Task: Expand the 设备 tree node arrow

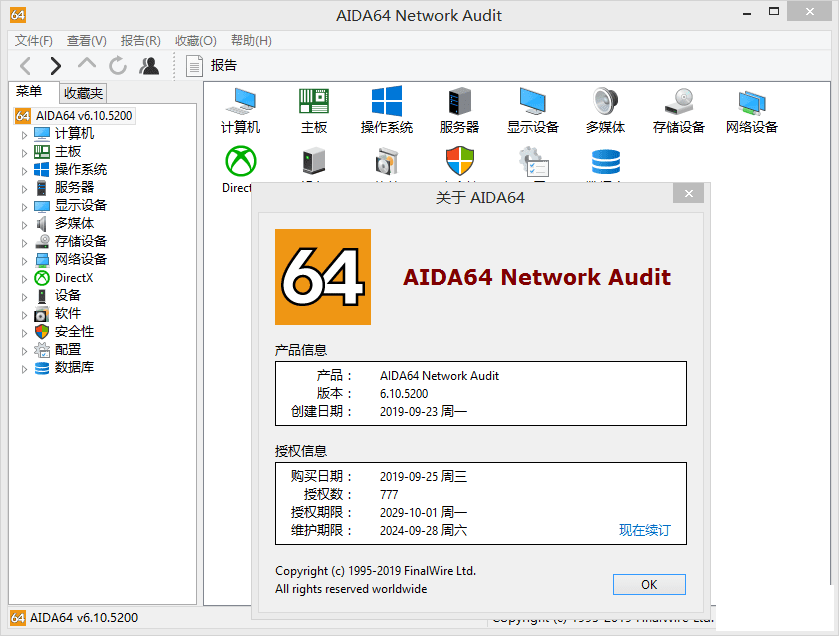Action: [x=24, y=297]
